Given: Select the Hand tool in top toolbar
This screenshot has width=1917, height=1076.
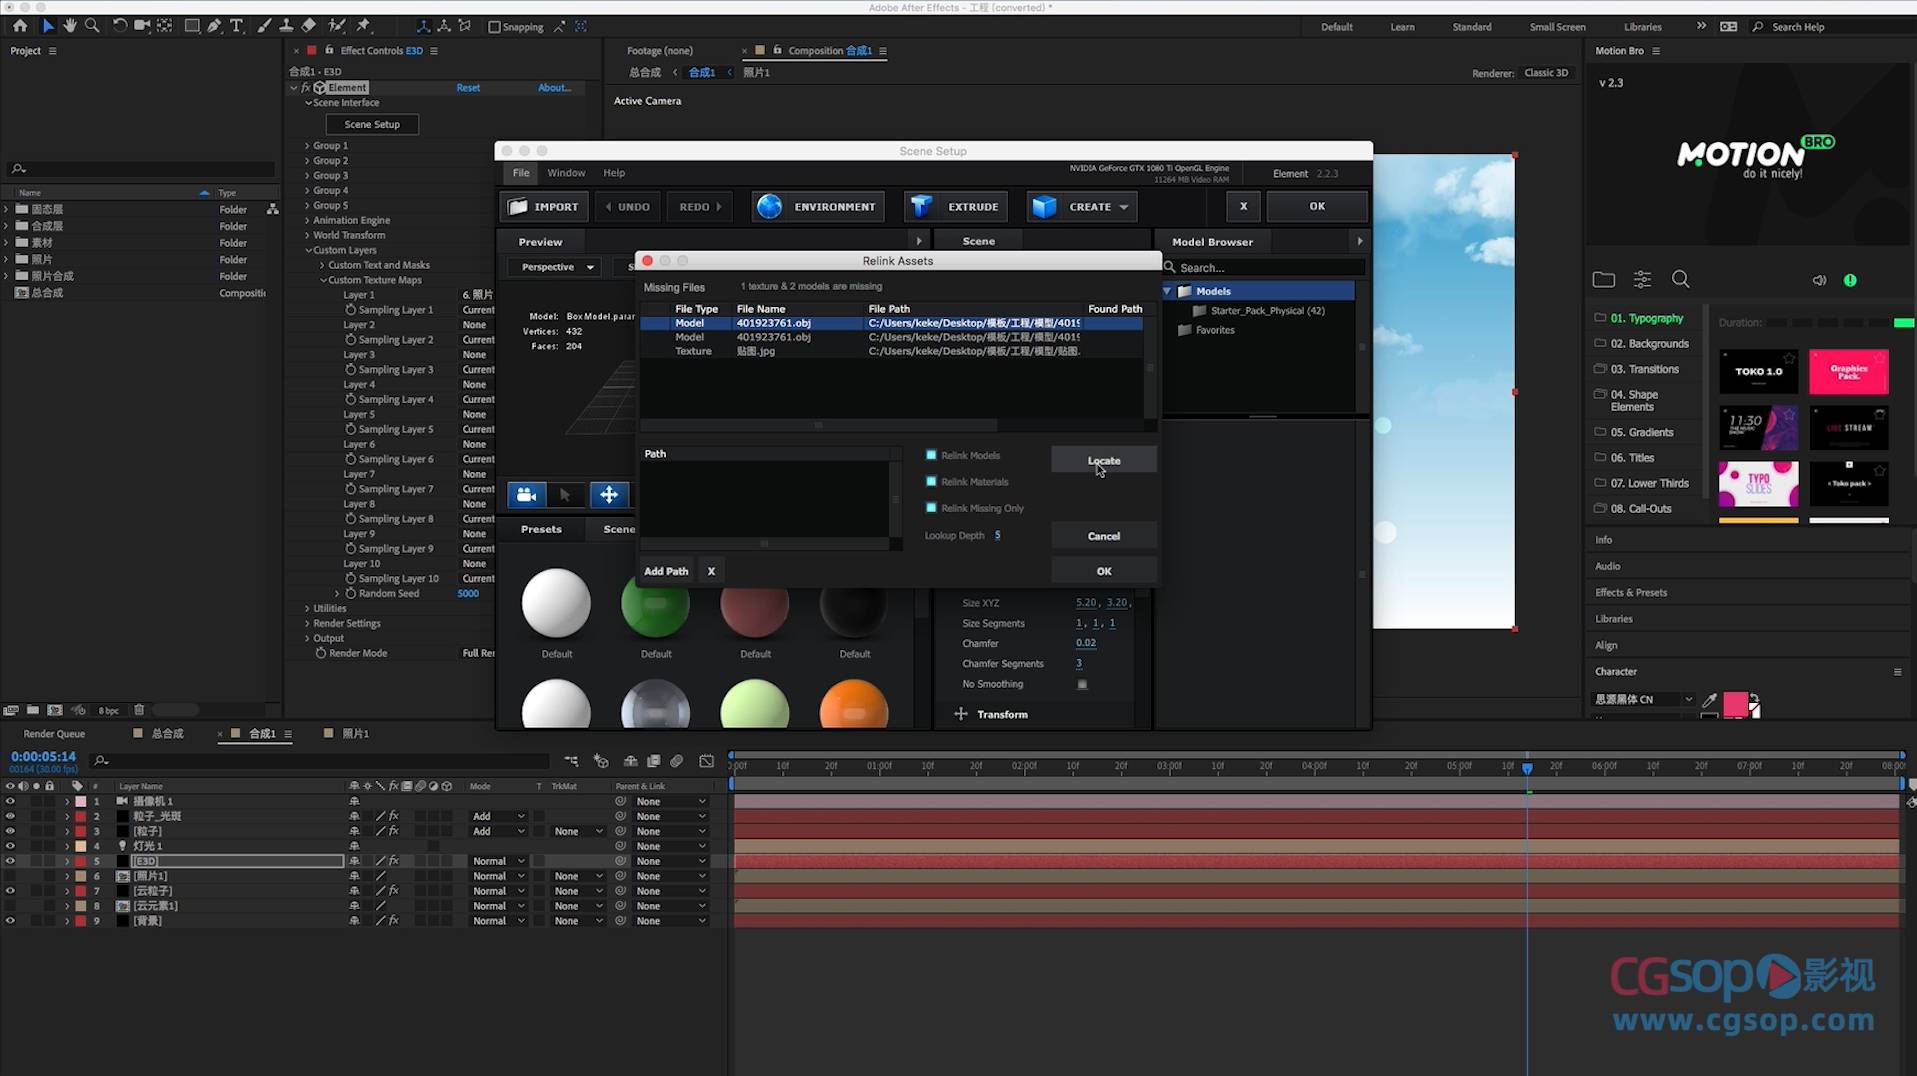Looking at the screenshot, I should 70,26.
